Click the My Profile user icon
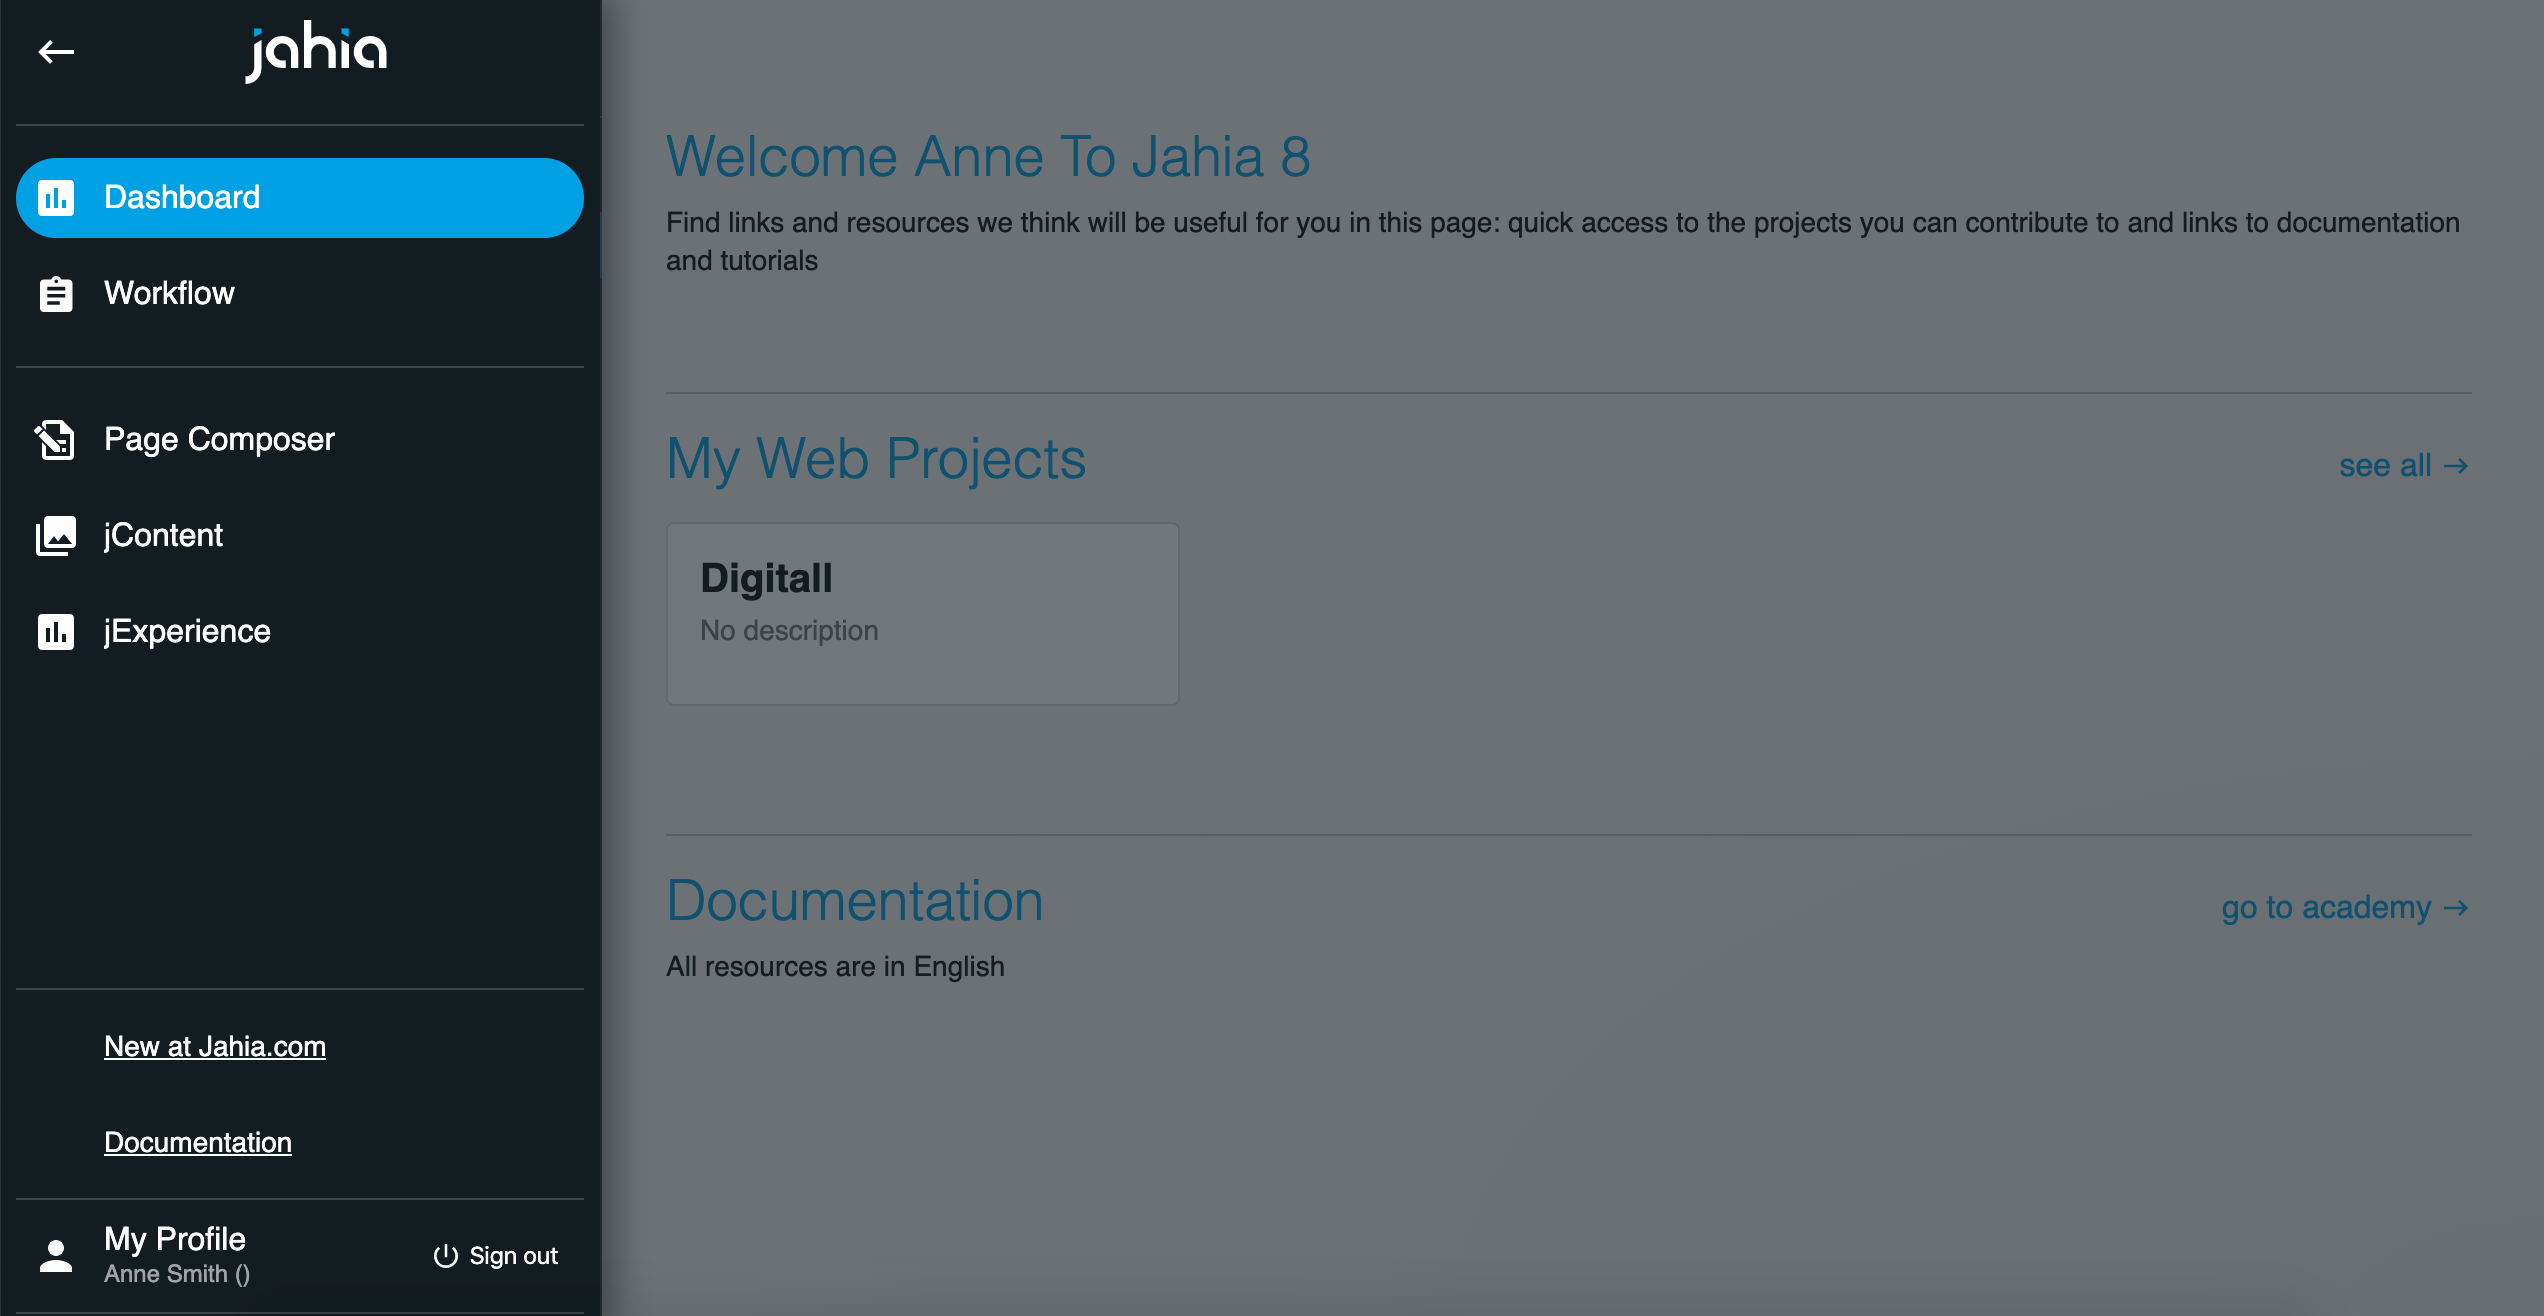Viewport: 2544px width, 1316px height. coord(56,1256)
